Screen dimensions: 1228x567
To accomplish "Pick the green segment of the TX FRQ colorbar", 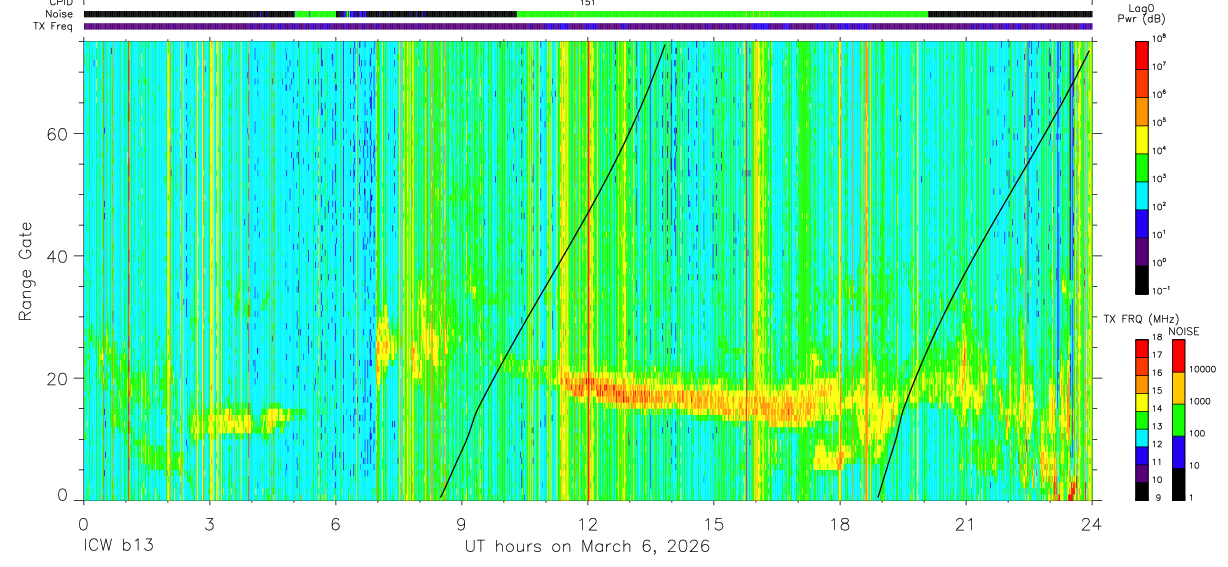I will (x=1141, y=420).
